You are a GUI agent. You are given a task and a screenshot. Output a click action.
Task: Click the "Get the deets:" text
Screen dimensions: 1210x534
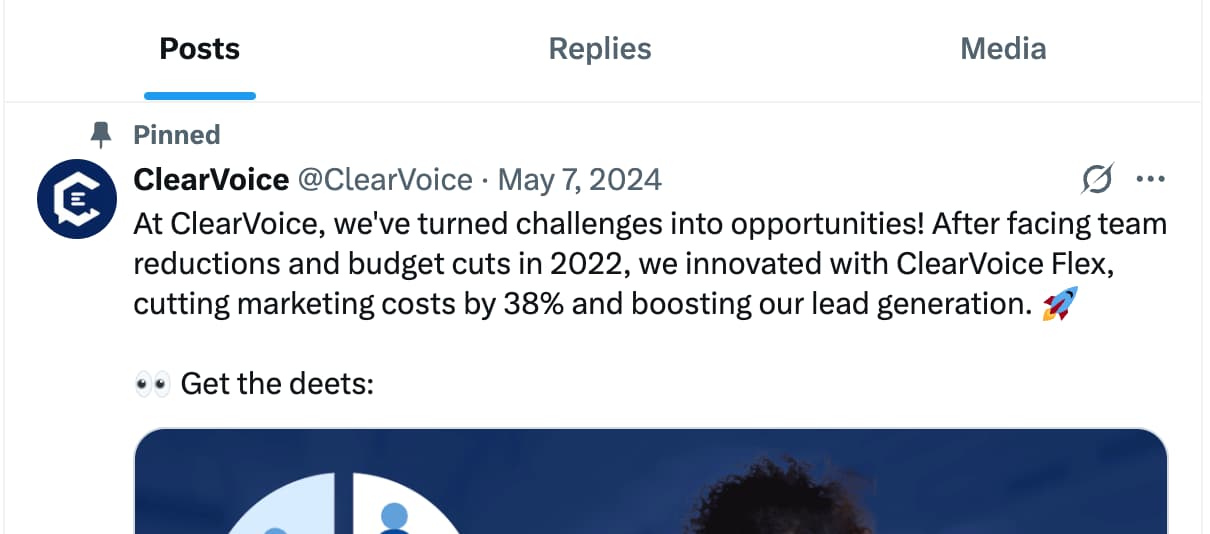coord(277,384)
